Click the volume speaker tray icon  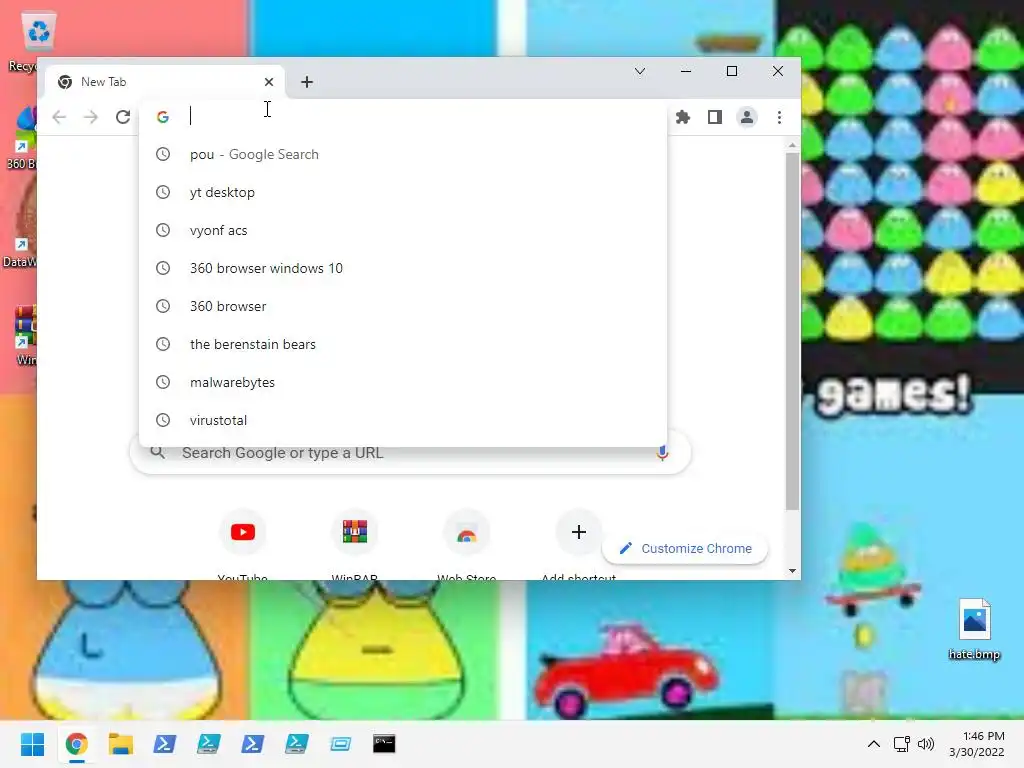(x=926, y=744)
